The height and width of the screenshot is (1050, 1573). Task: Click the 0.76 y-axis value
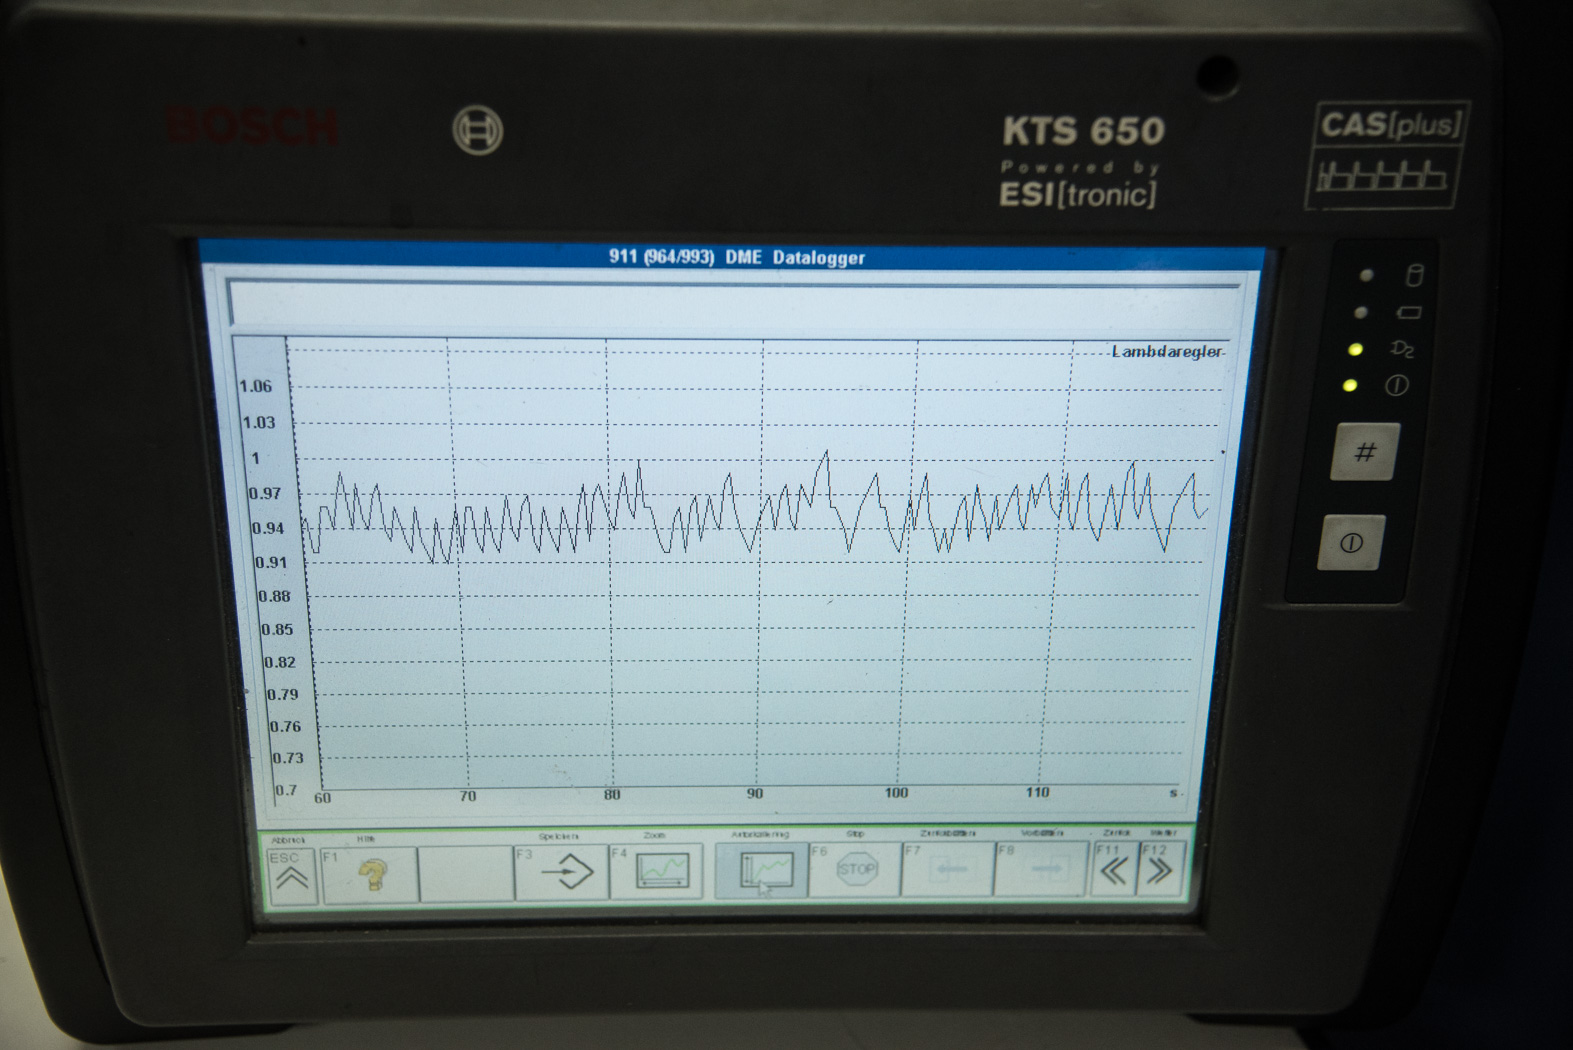(285, 726)
